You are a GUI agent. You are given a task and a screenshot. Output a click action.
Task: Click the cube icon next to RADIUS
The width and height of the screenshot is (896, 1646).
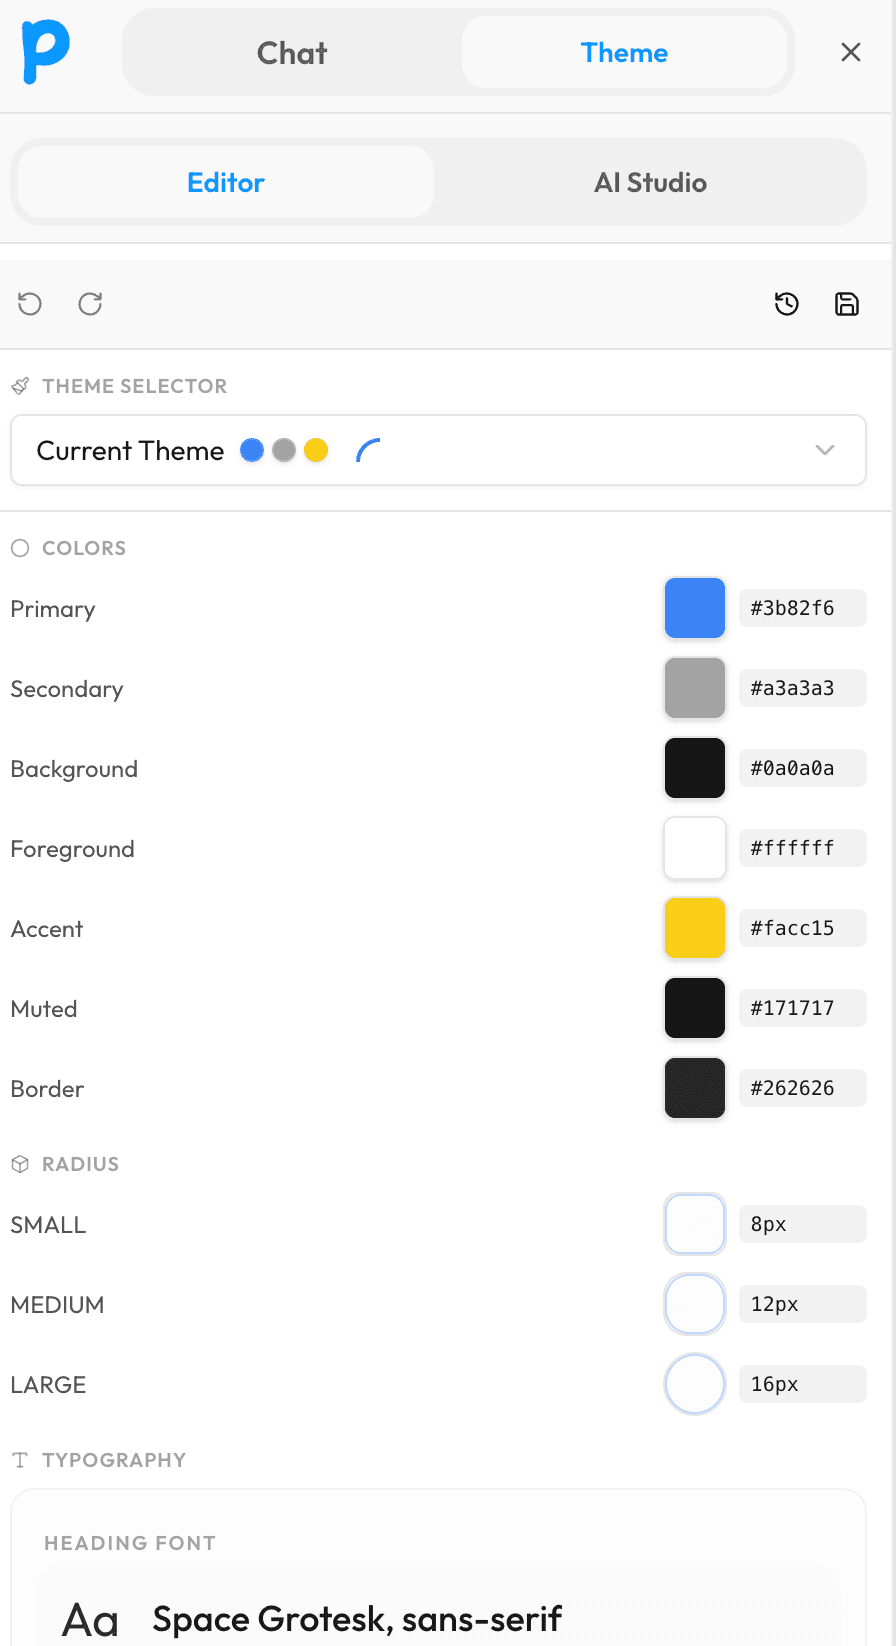click(19, 1163)
